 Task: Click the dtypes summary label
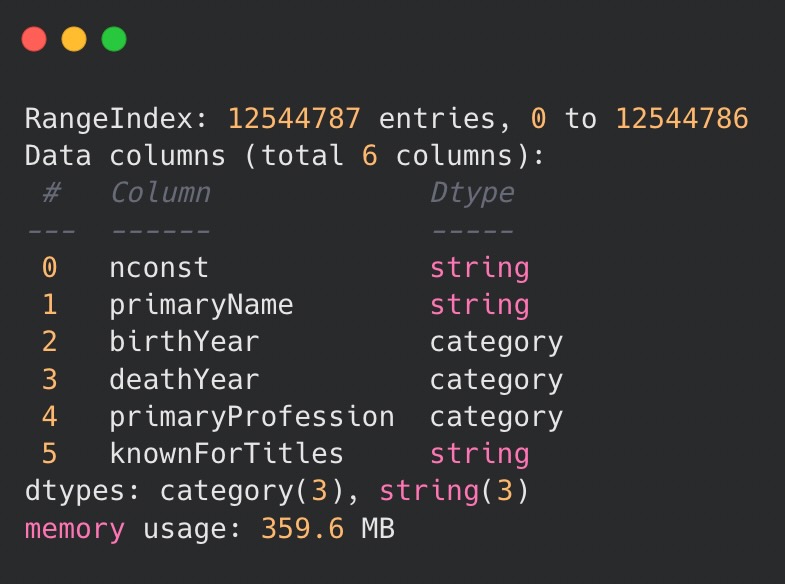[82, 491]
